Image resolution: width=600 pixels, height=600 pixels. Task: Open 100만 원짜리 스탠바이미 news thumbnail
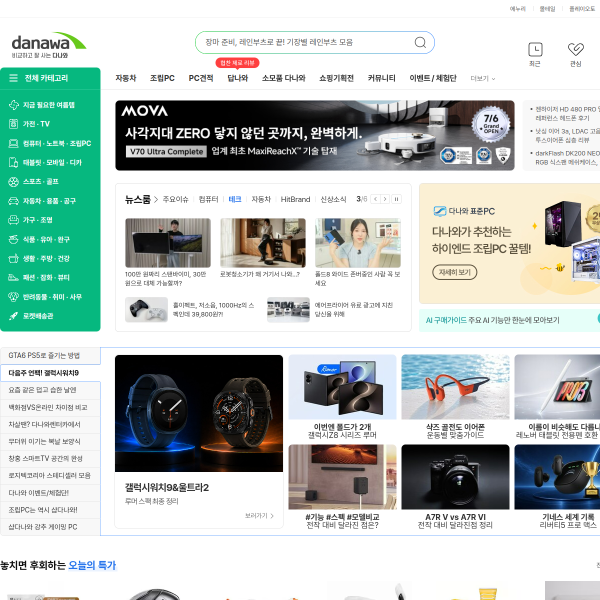pos(168,243)
